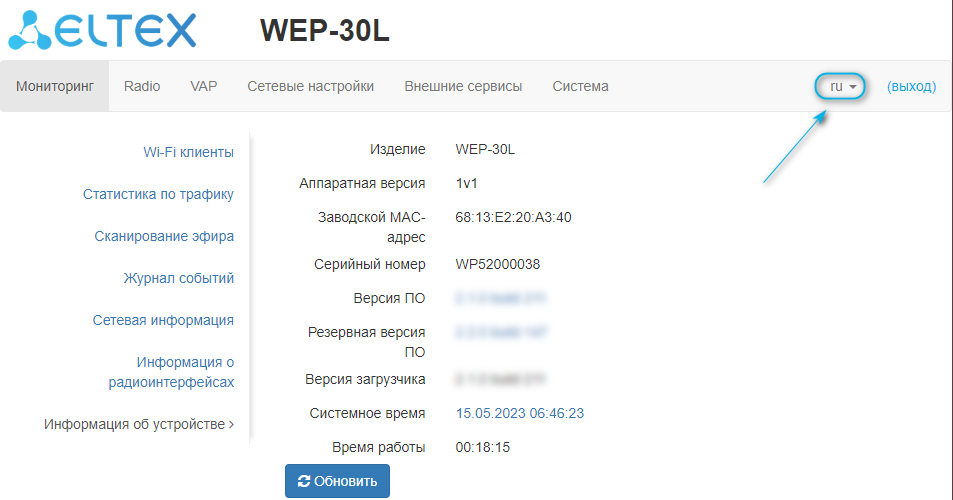Select the Система tab
Image resolution: width=953 pixels, height=500 pixels.
580,86
